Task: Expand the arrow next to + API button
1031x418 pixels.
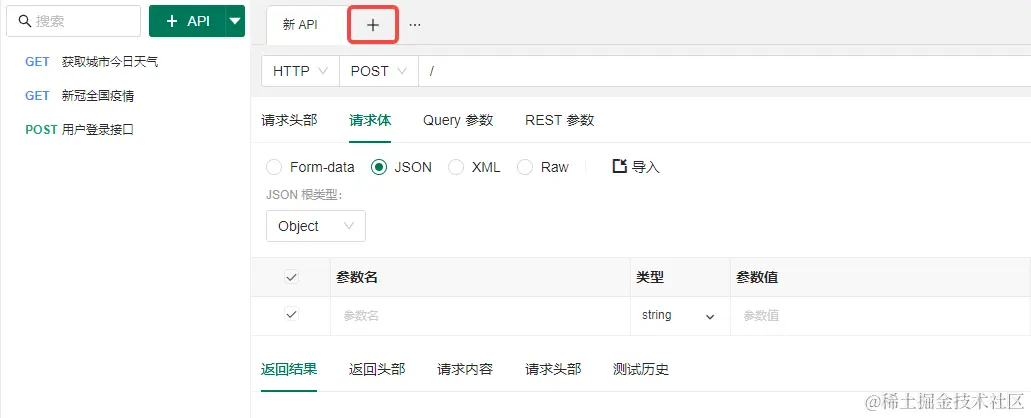Action: 235,21
